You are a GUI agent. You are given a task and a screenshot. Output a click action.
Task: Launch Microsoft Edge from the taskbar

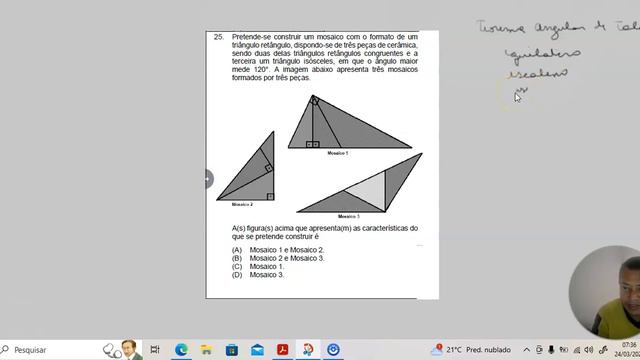coord(181,350)
